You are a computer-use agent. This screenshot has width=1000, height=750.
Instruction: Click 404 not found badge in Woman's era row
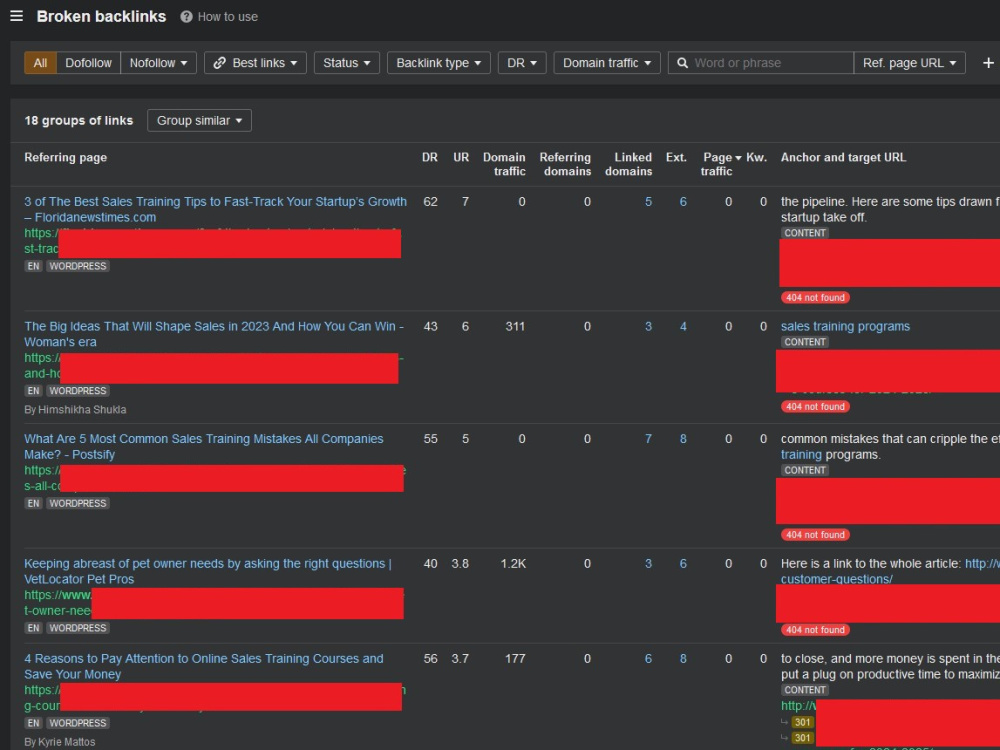click(x=815, y=406)
